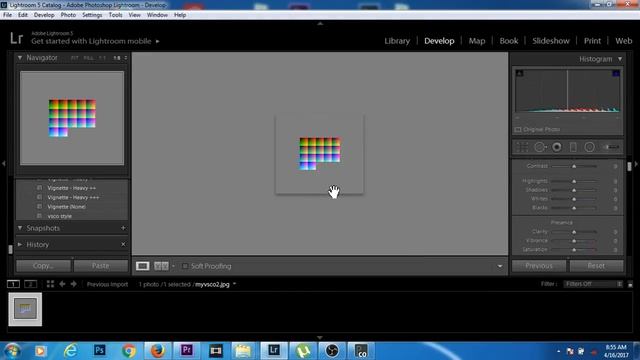Open the Filters Off dropdown
Screen dimensions: 640x360
pyautogui.click(x=592, y=284)
